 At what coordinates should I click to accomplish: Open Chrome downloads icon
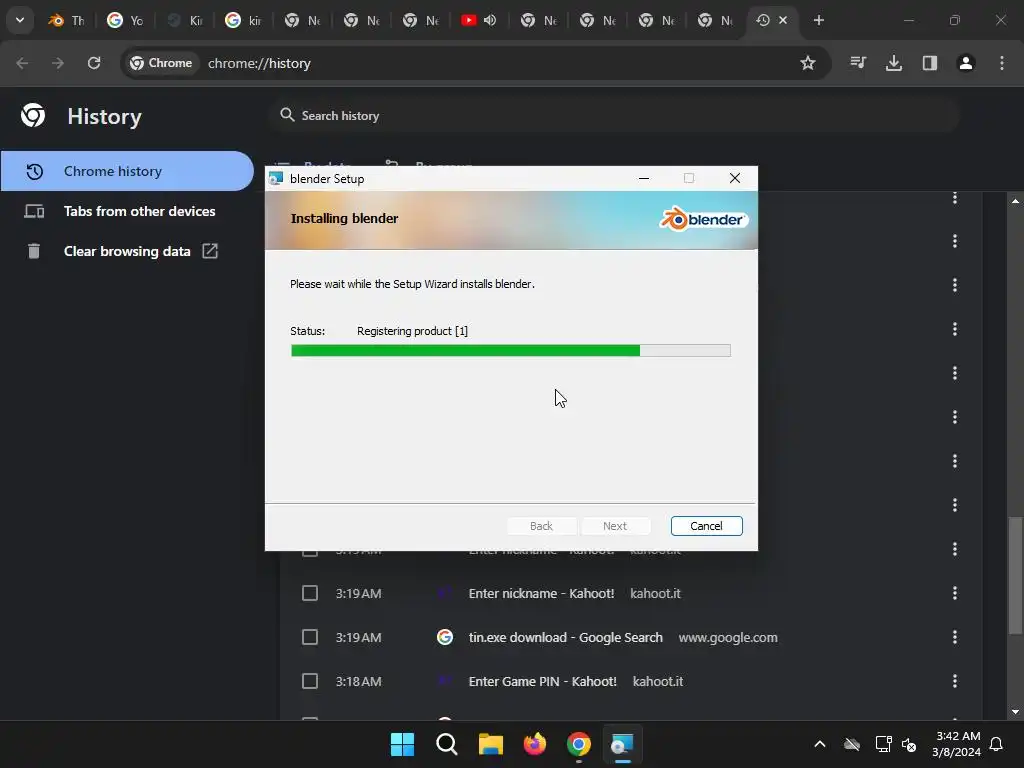click(894, 63)
